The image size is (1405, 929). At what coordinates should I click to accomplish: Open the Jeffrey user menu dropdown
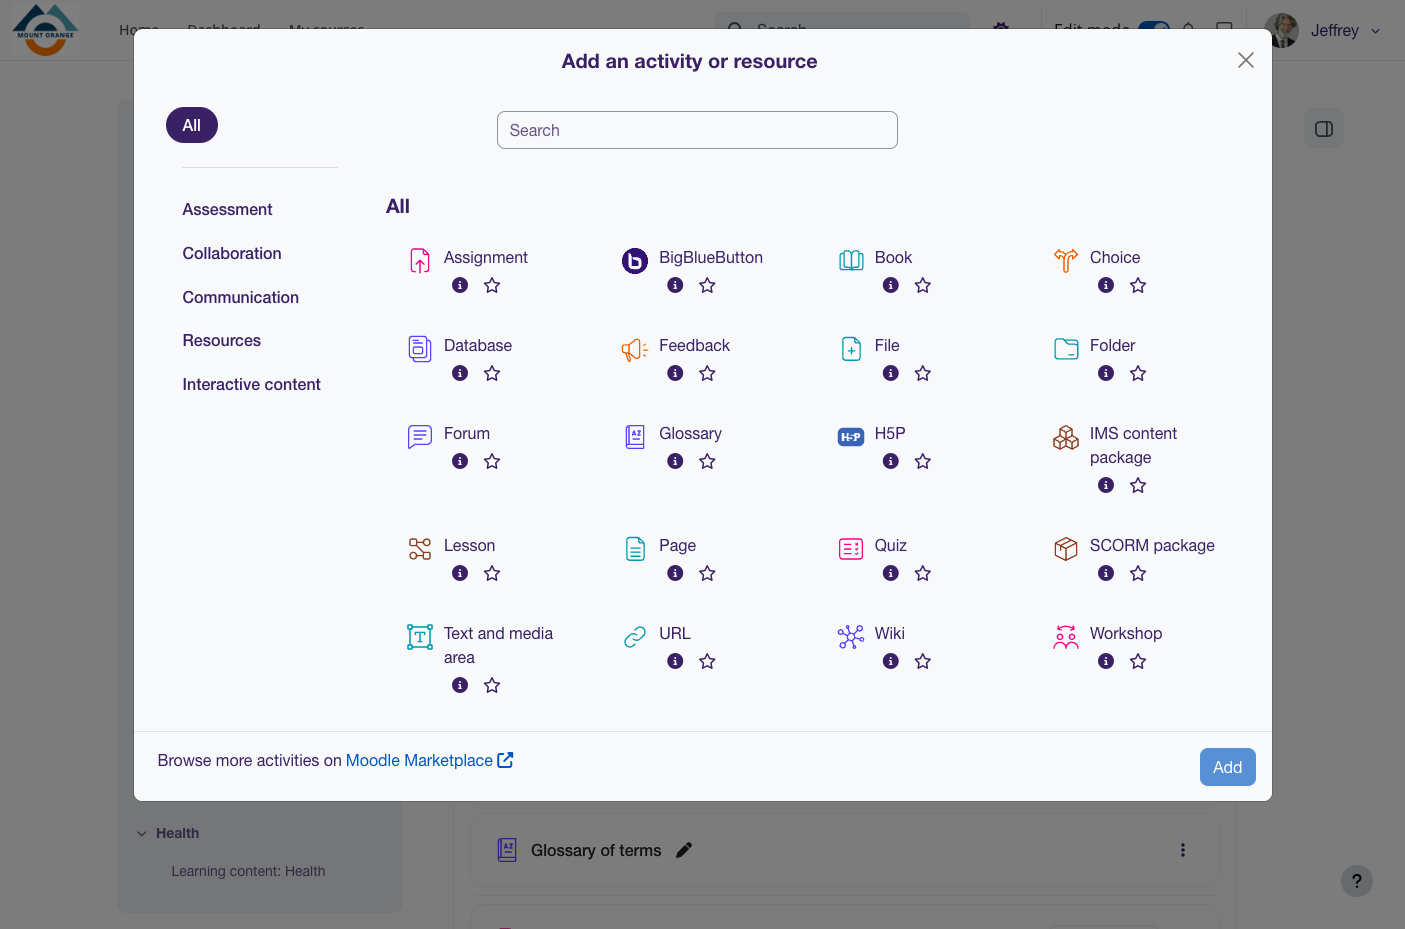pos(1324,30)
